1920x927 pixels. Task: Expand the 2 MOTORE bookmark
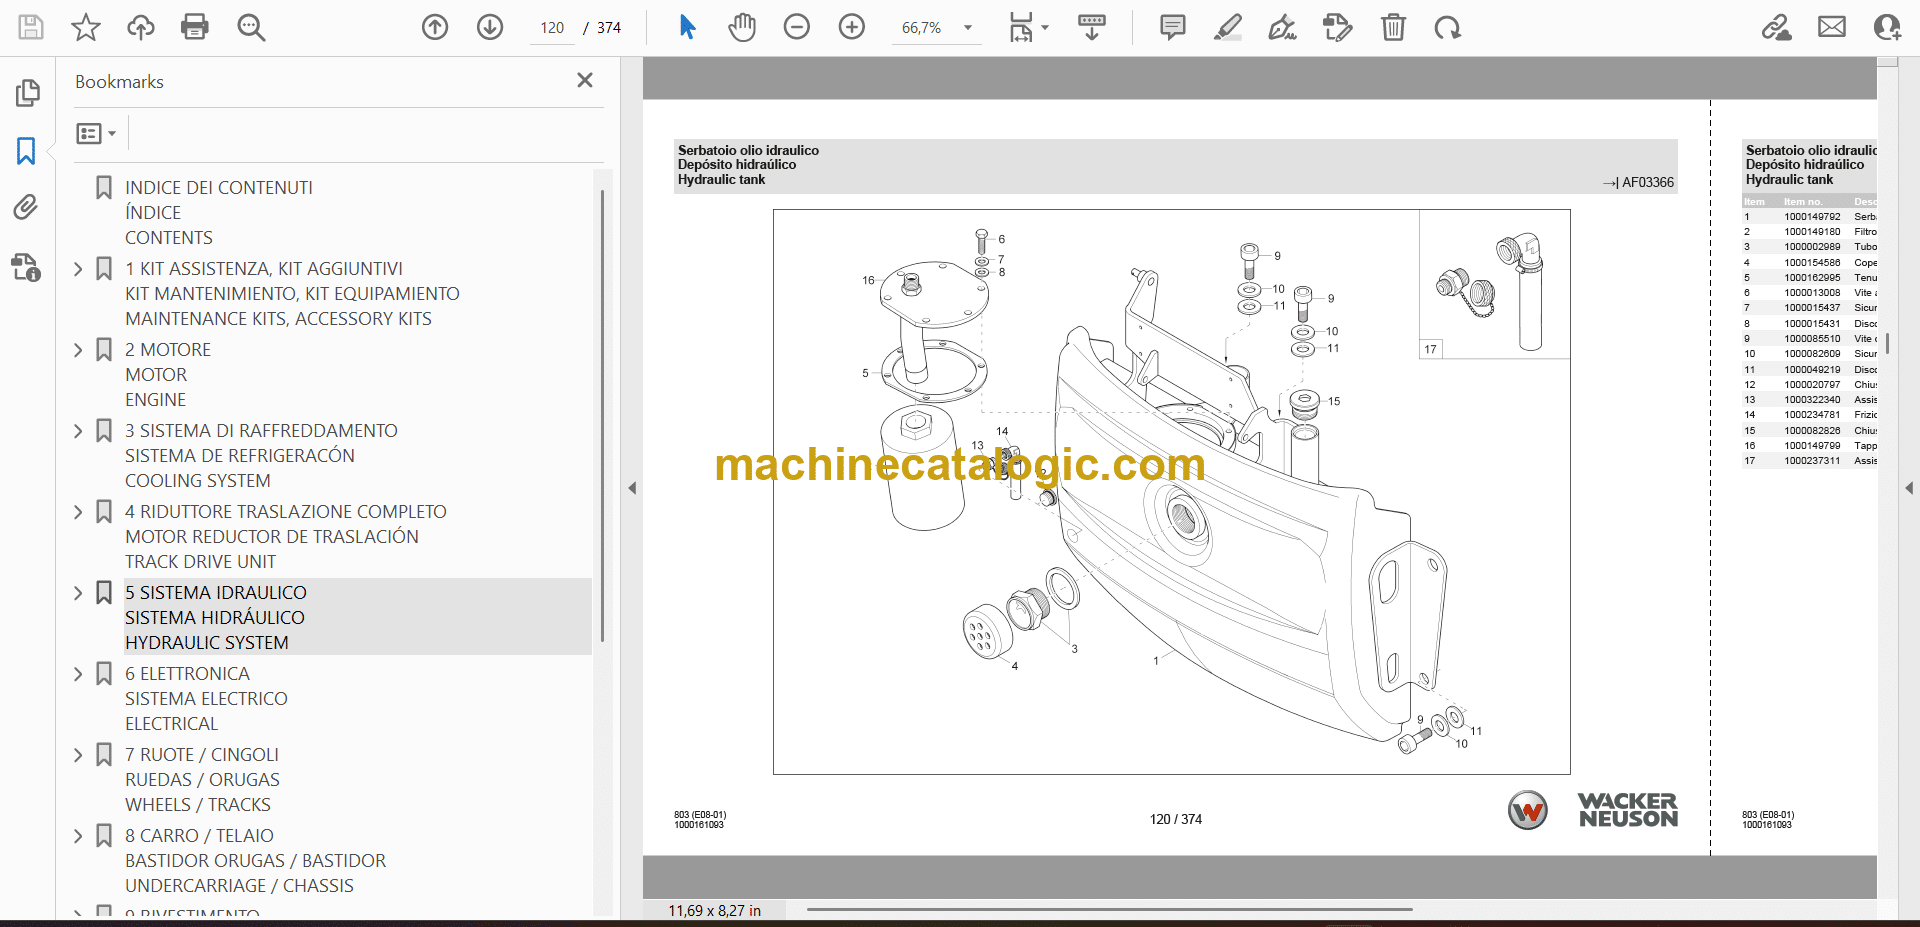pyautogui.click(x=79, y=350)
